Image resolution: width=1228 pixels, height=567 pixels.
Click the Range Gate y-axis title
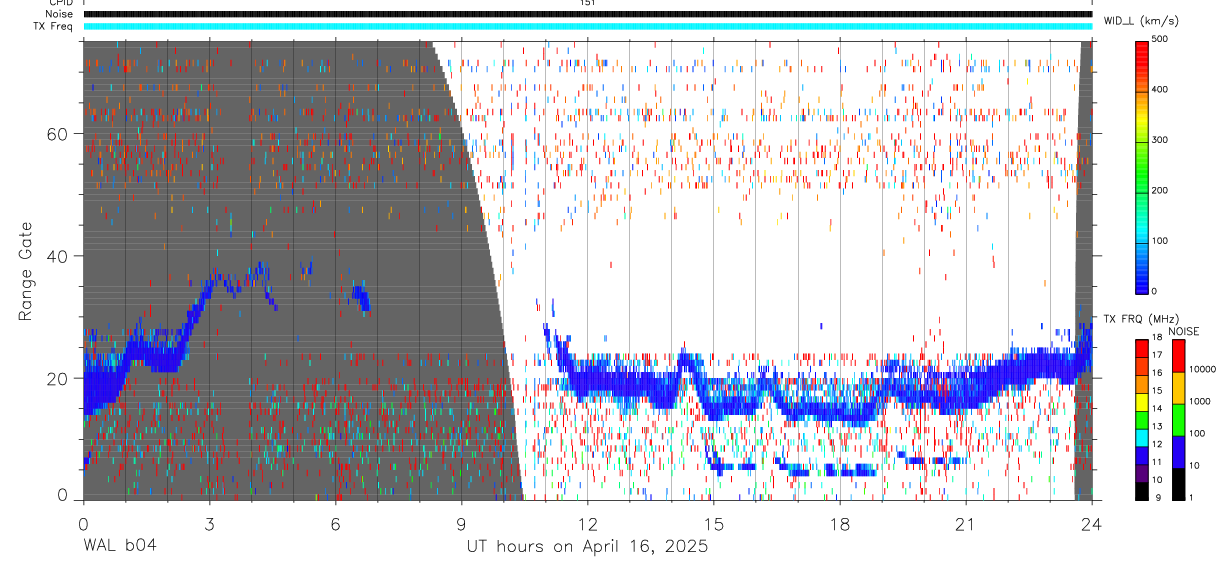point(24,272)
